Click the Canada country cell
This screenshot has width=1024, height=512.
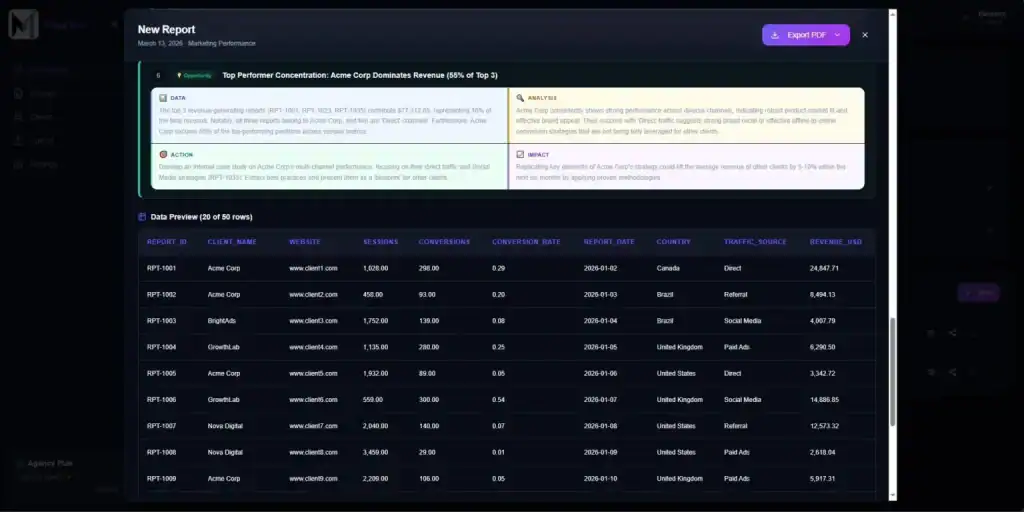click(668, 268)
